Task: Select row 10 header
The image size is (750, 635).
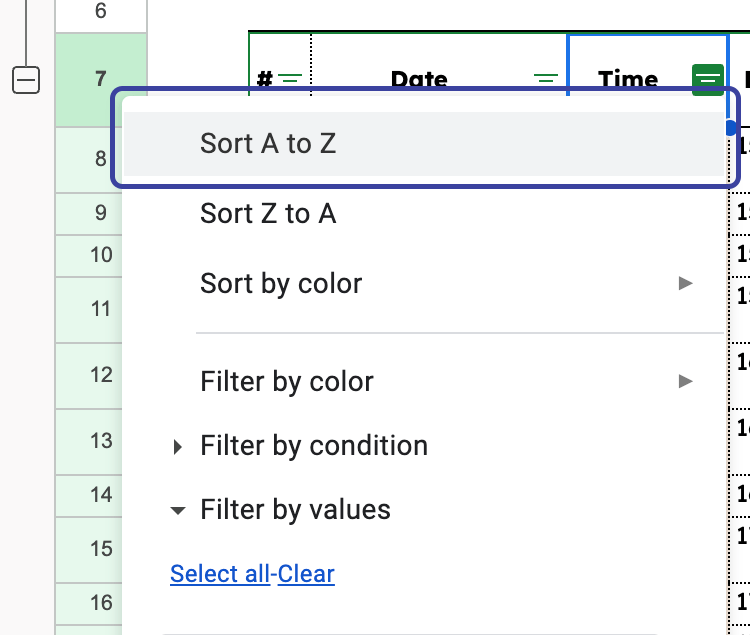Action: 100,255
